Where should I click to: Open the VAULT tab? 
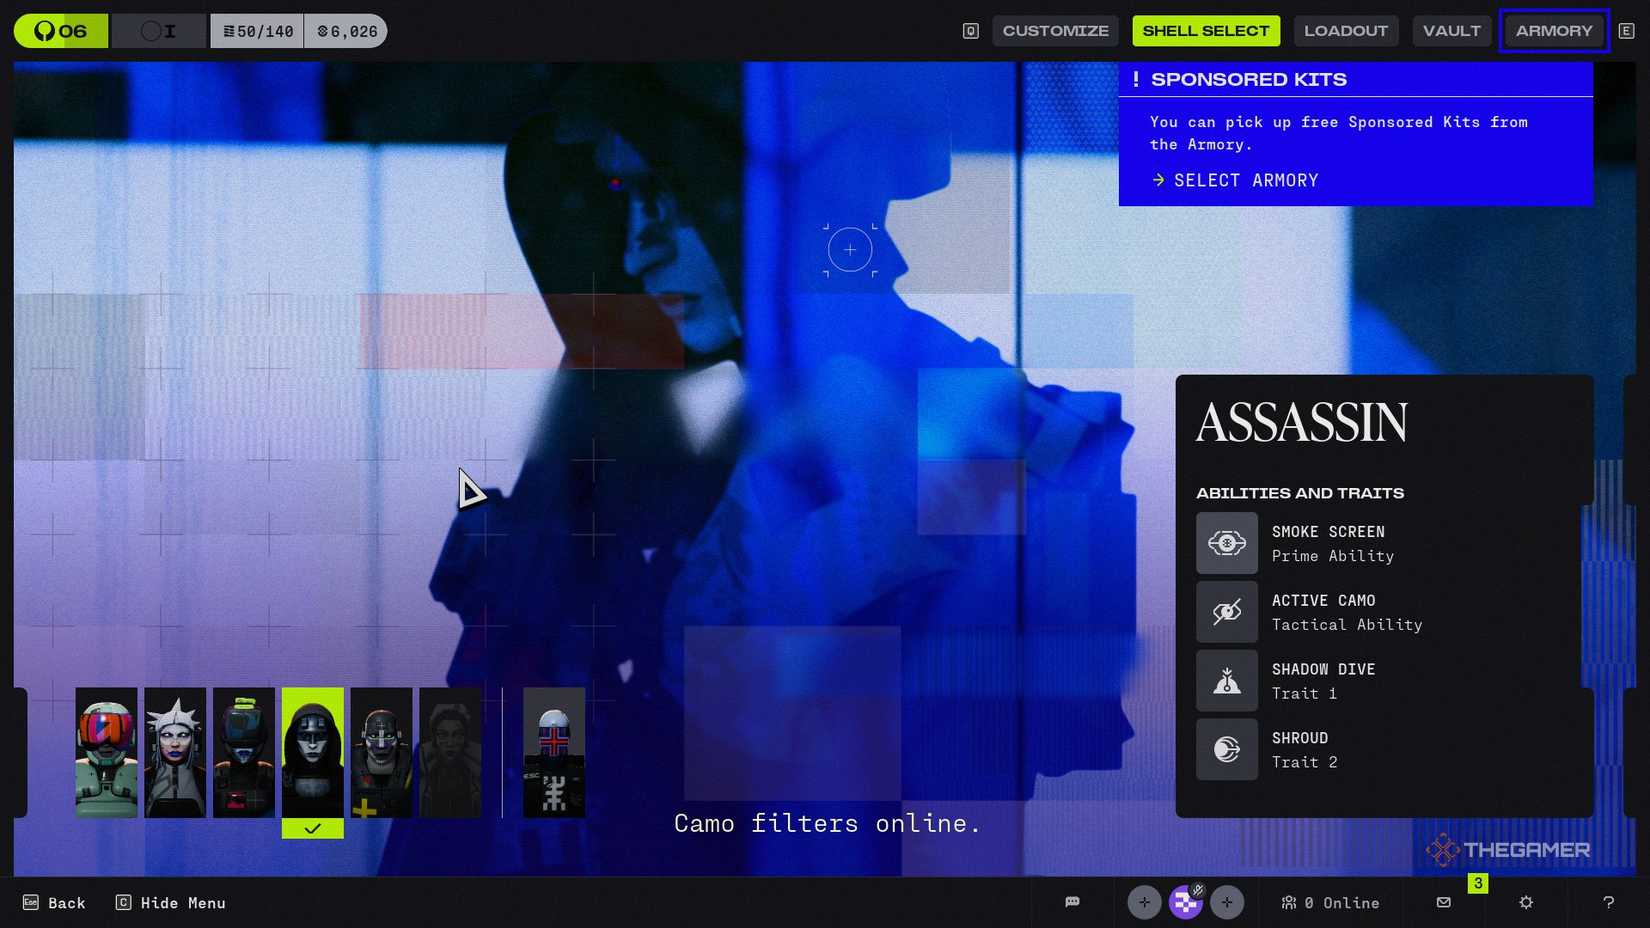pos(1452,30)
